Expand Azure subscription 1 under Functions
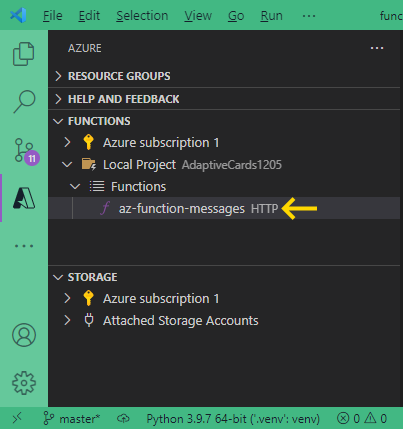Screen dimensions: 403x429 tap(67, 142)
